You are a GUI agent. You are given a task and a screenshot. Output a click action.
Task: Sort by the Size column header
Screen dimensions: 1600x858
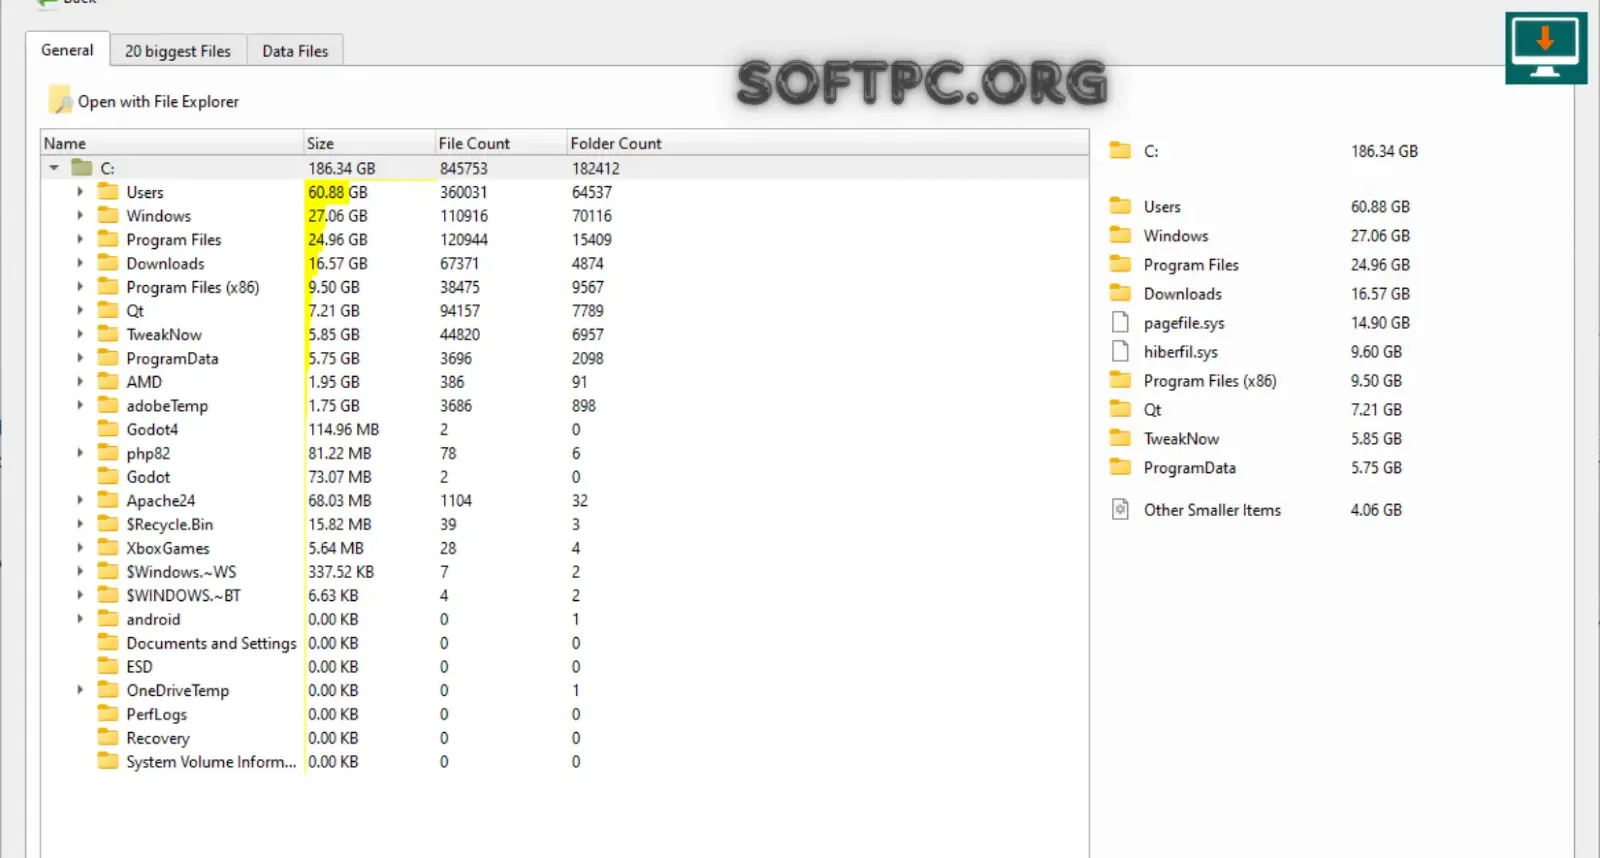(x=369, y=143)
